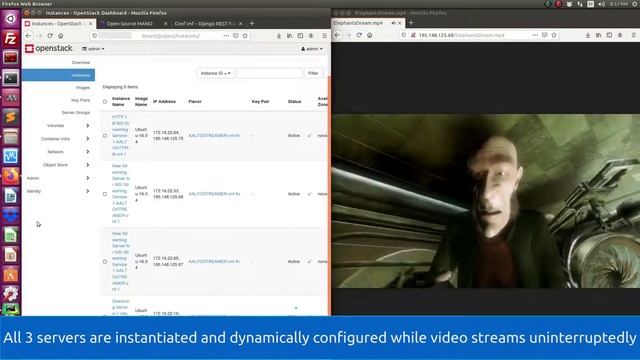Open page actions menu in OpenStack address bar
The width and height of the screenshot is (640, 360).
coord(226,36)
